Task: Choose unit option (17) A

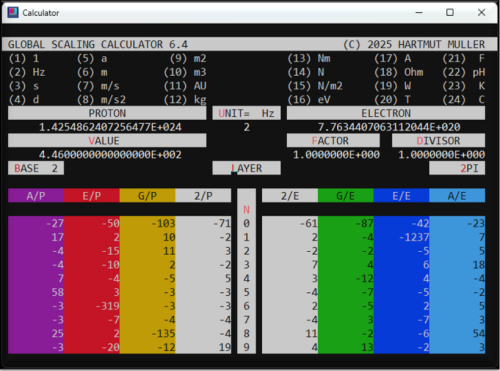Action: [x=393, y=58]
